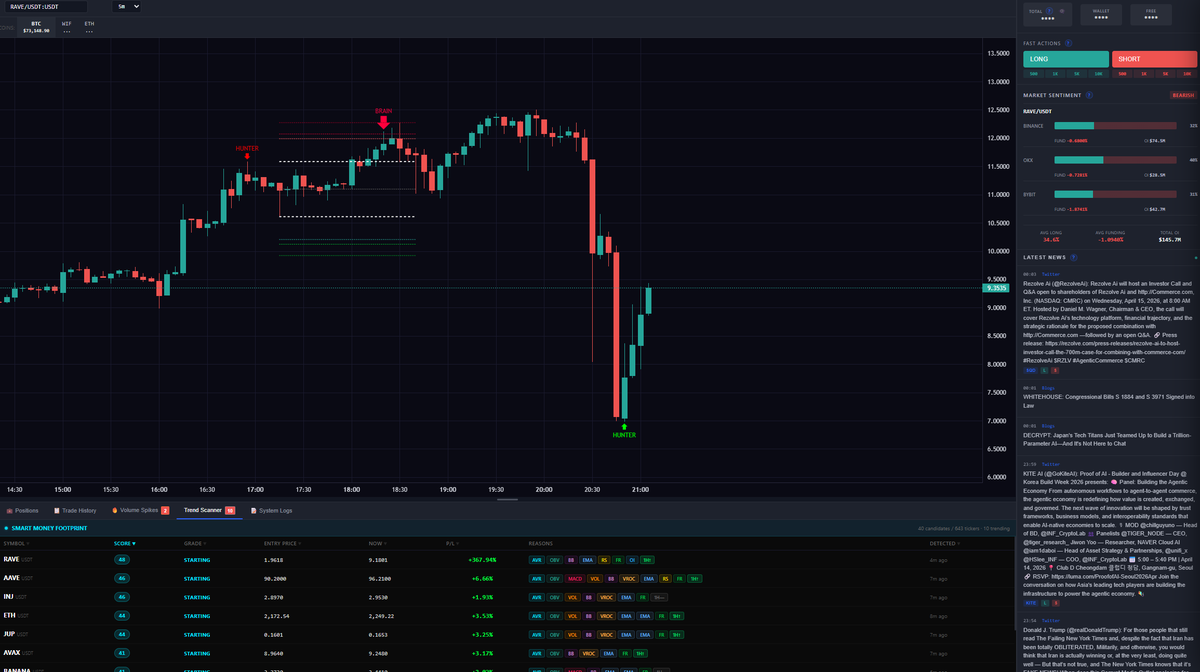Choose 1K size under LONG

click(x=1055, y=74)
